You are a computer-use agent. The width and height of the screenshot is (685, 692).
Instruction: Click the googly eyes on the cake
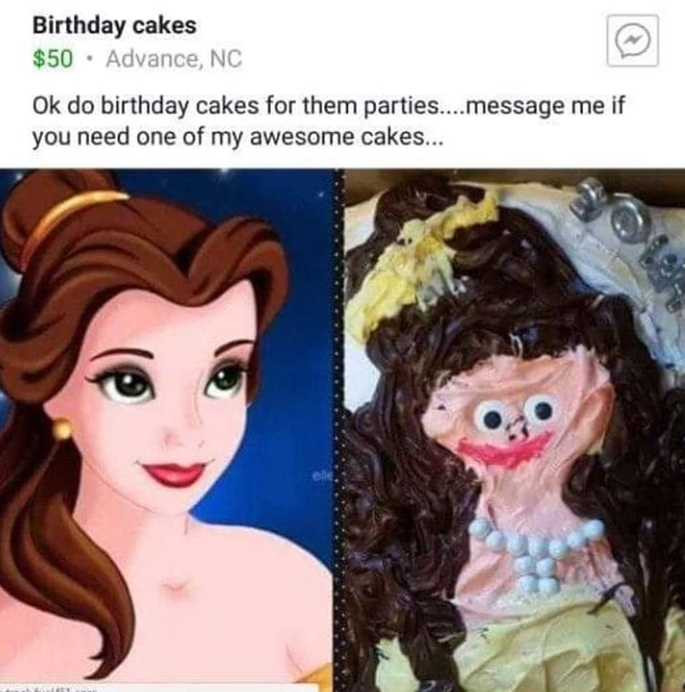pos(514,414)
